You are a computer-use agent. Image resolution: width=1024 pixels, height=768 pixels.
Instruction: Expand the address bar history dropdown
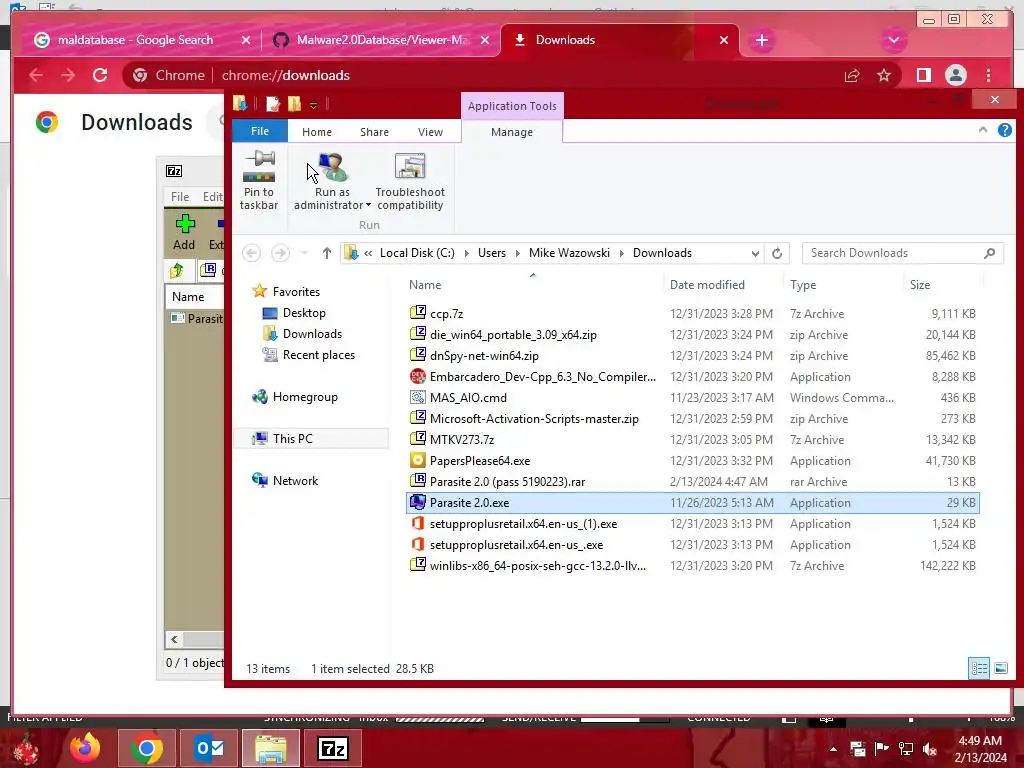pyautogui.click(x=755, y=253)
